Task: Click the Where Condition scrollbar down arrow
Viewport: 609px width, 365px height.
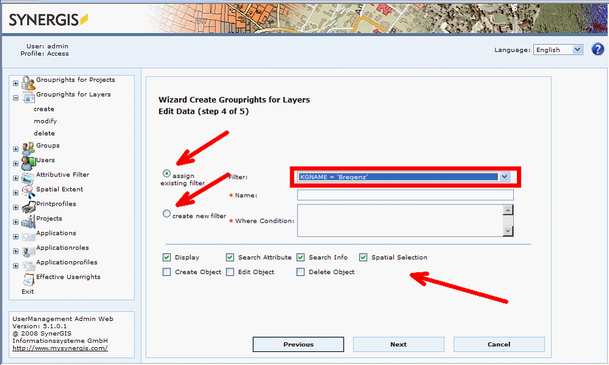Action: [x=508, y=231]
